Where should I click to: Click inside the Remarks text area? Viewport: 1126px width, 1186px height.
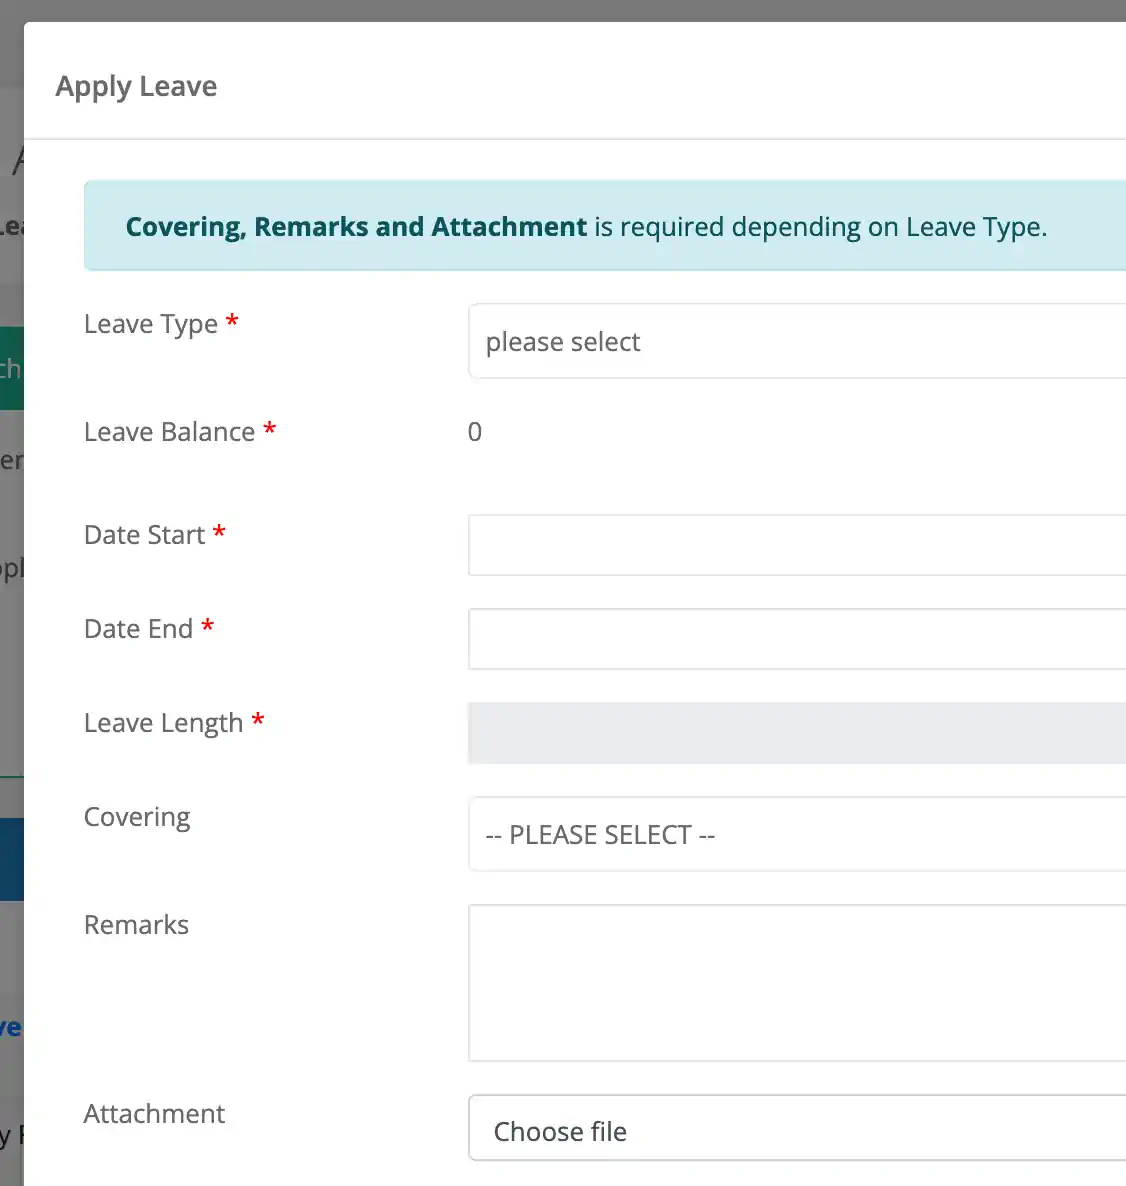point(796,983)
